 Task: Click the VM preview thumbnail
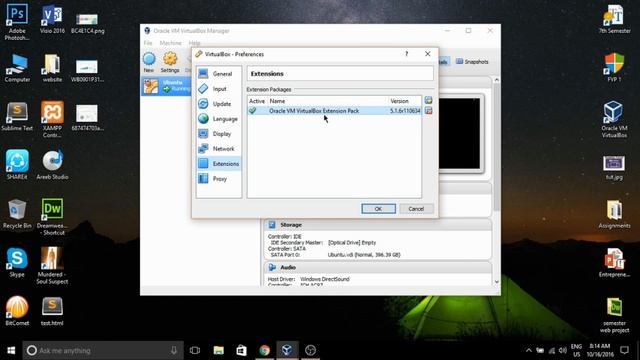pyautogui.click(x=460, y=134)
